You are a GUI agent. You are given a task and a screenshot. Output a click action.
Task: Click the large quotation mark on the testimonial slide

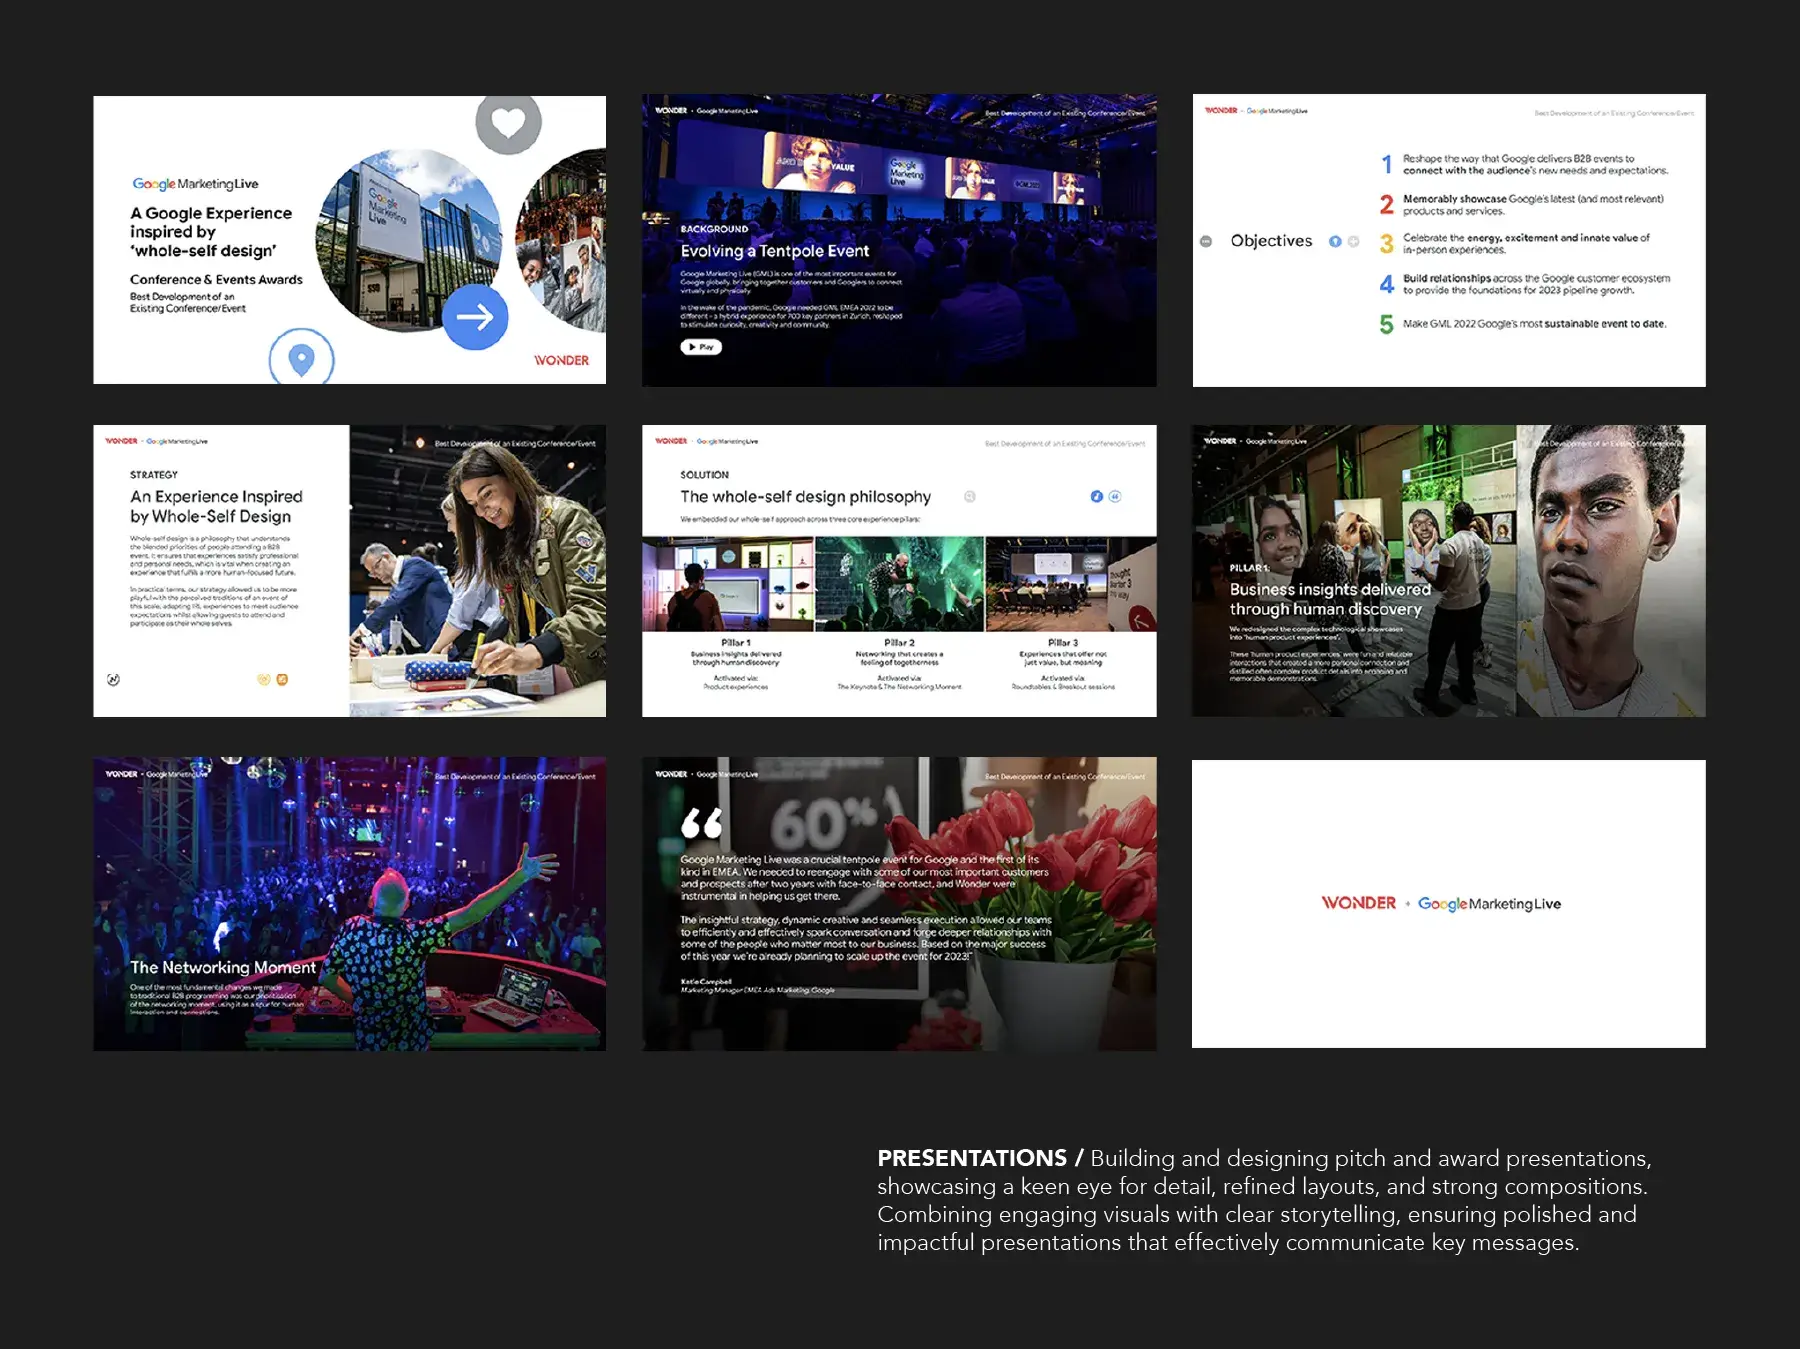tap(701, 824)
